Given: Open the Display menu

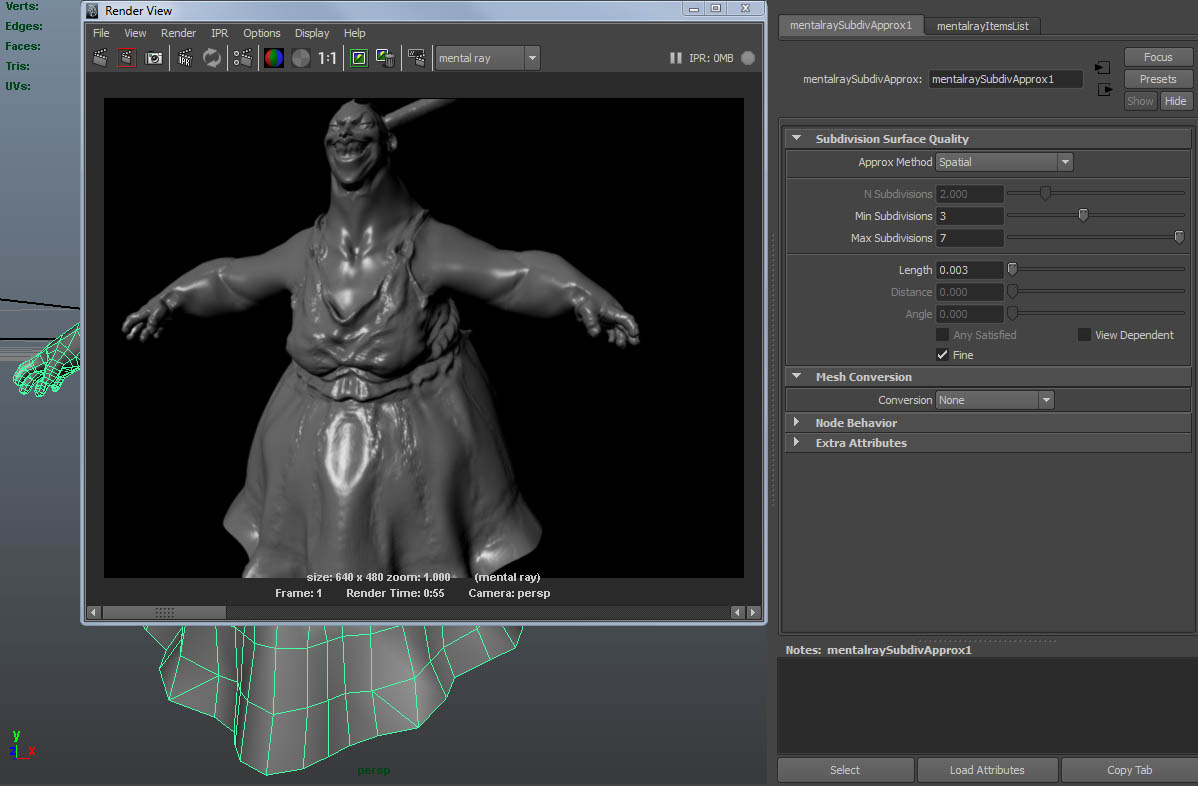Looking at the screenshot, I should pyautogui.click(x=312, y=34).
